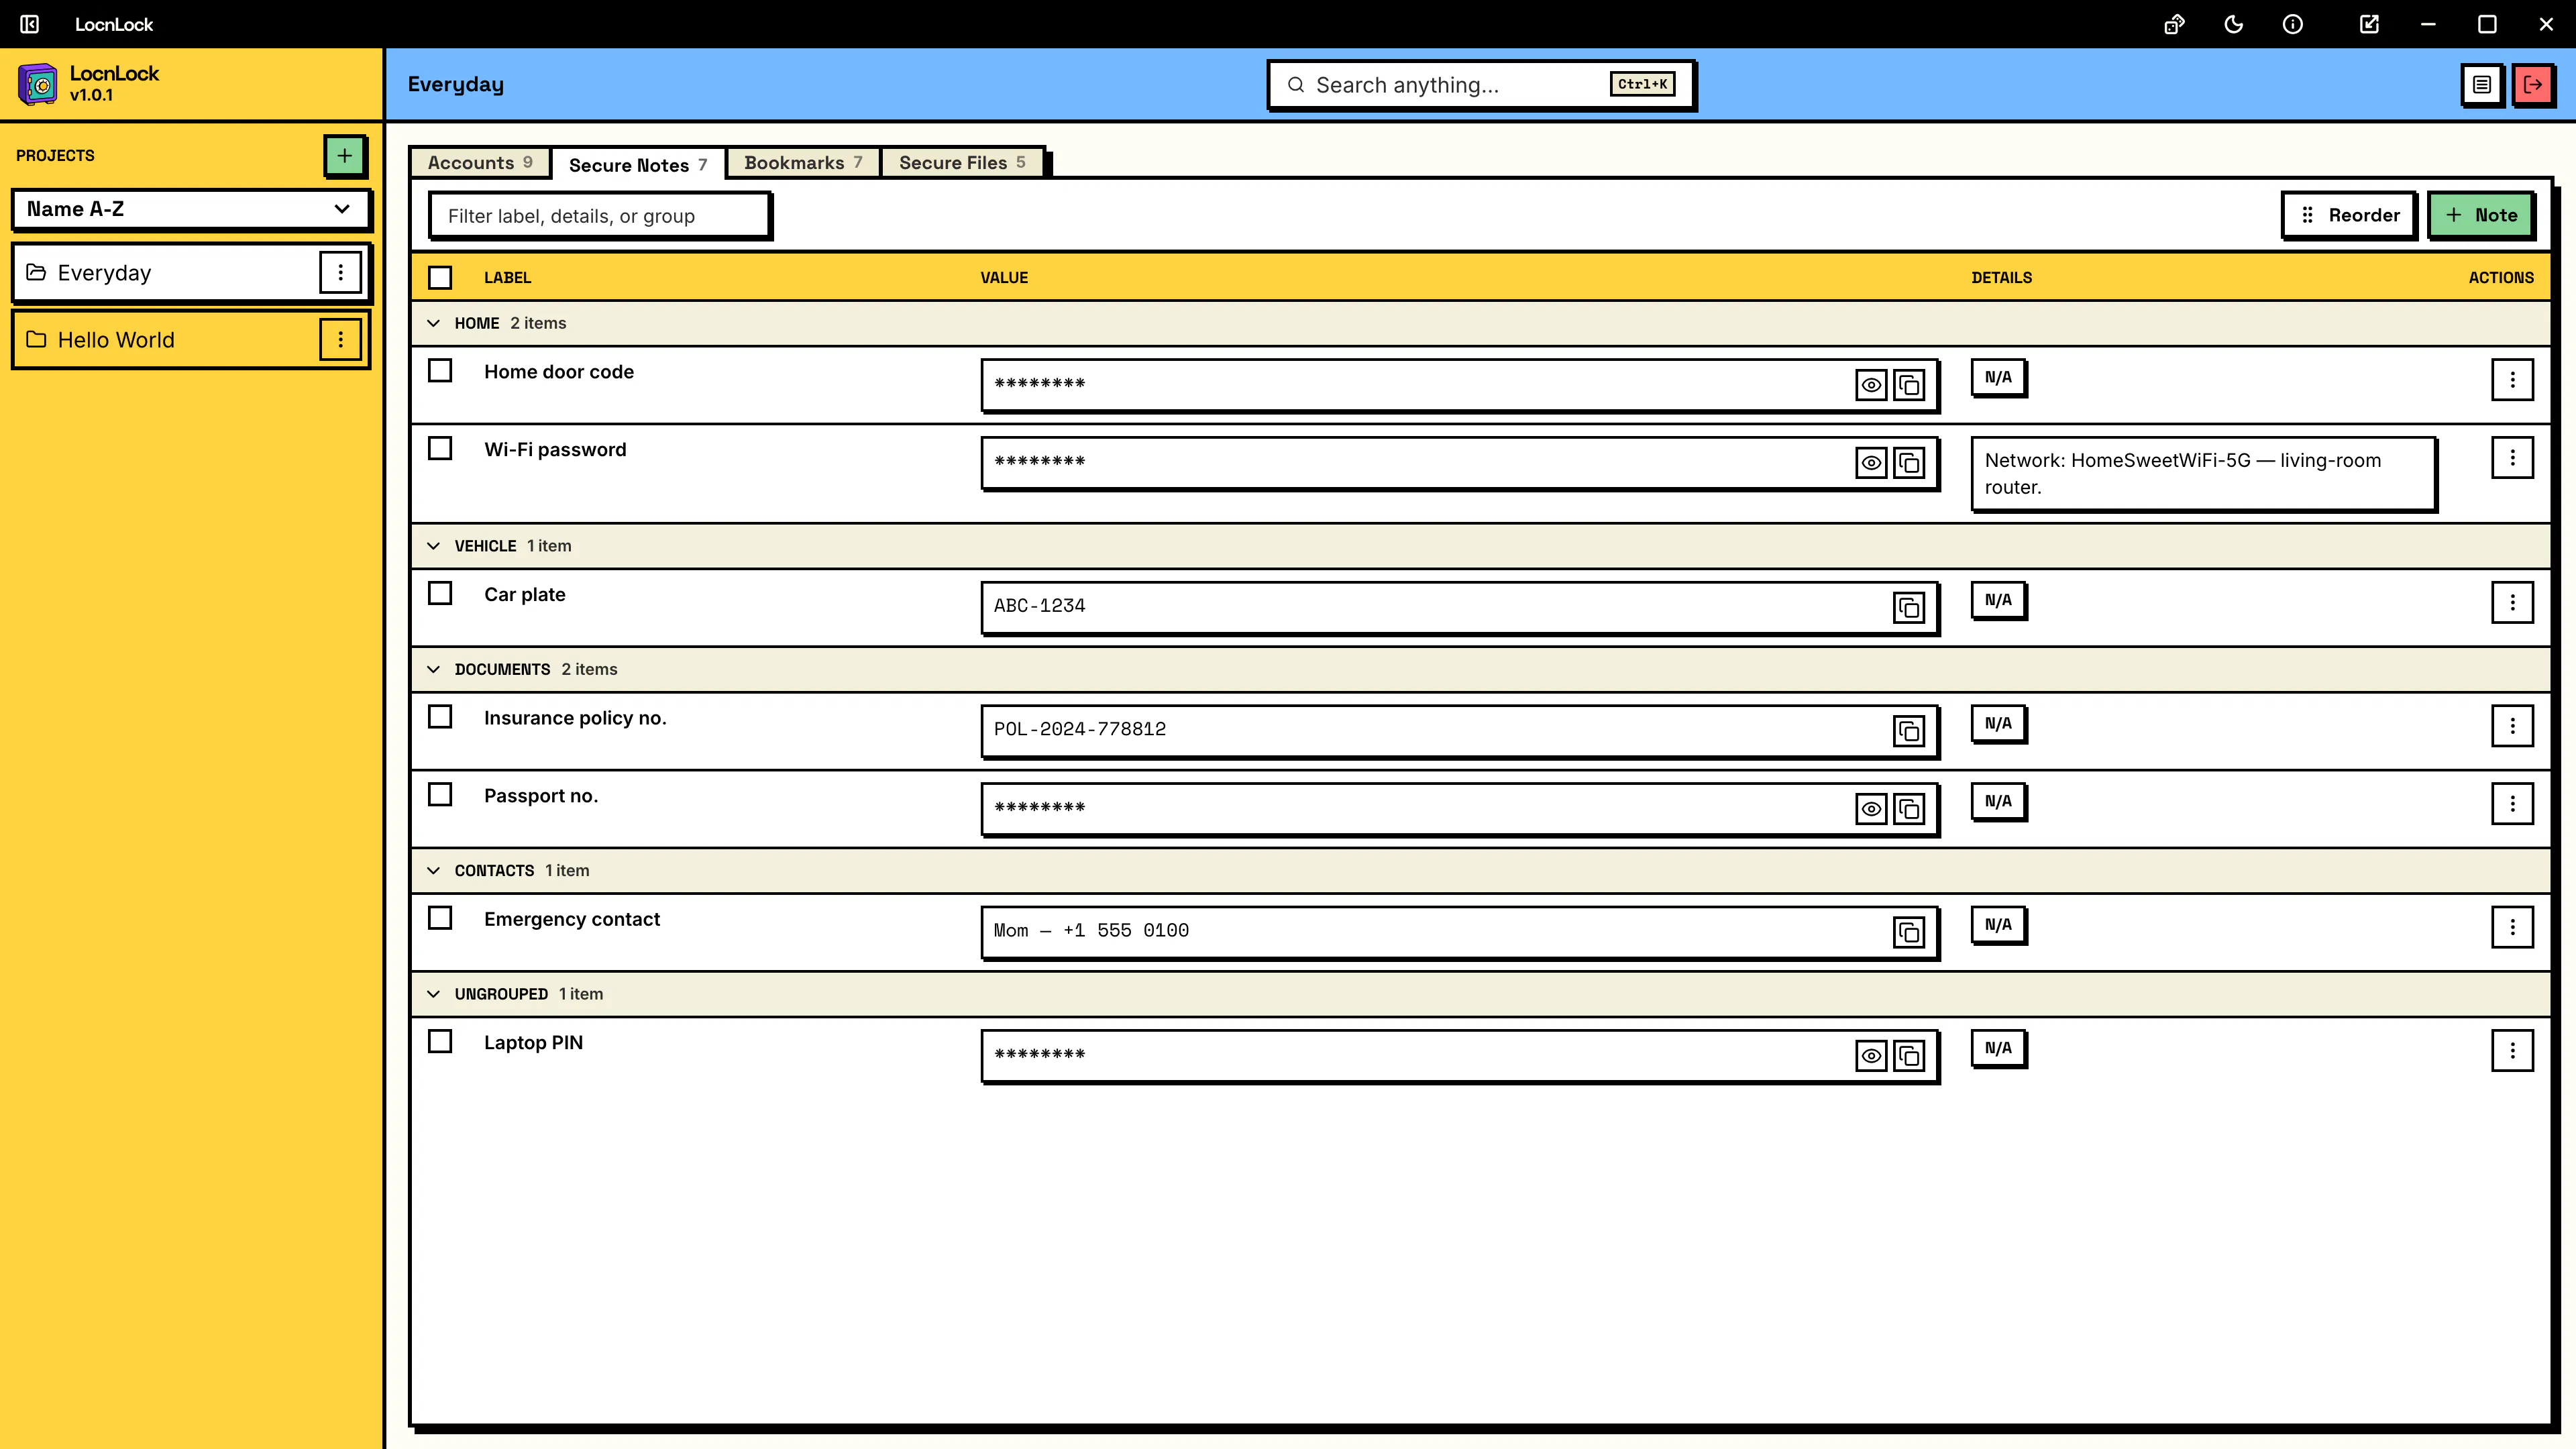This screenshot has width=2576, height=1449.
Task: Copy the Car plate value
Action: click(x=1909, y=608)
